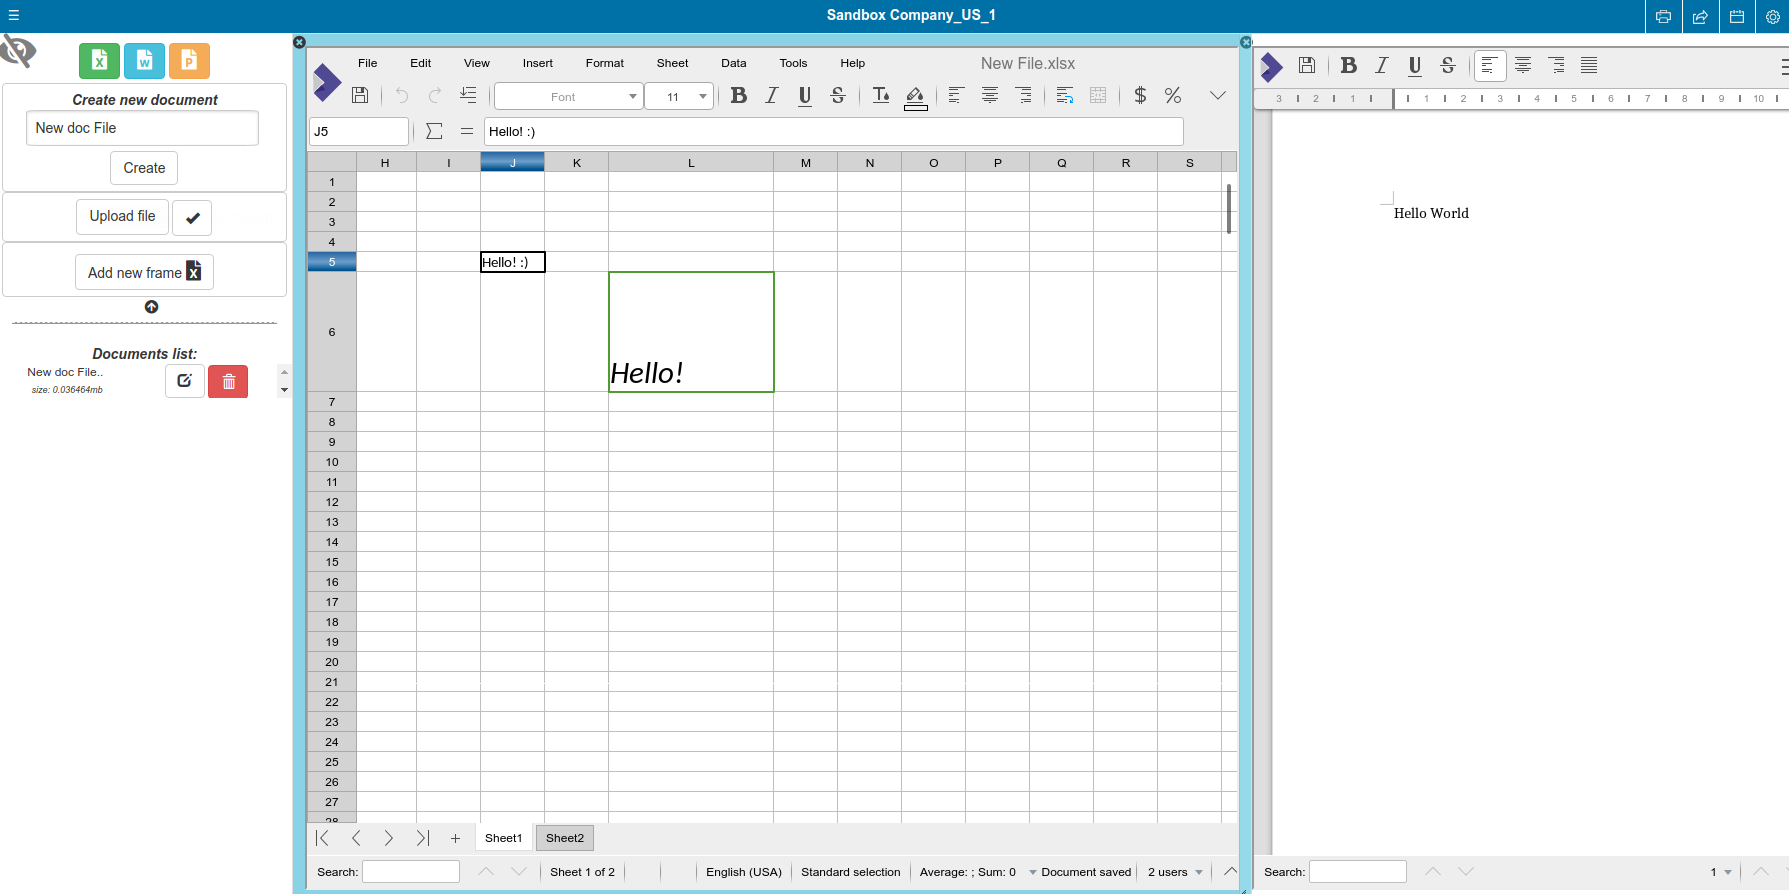Click the red delete document trash icon
This screenshot has height=894, width=1789.
click(x=228, y=381)
